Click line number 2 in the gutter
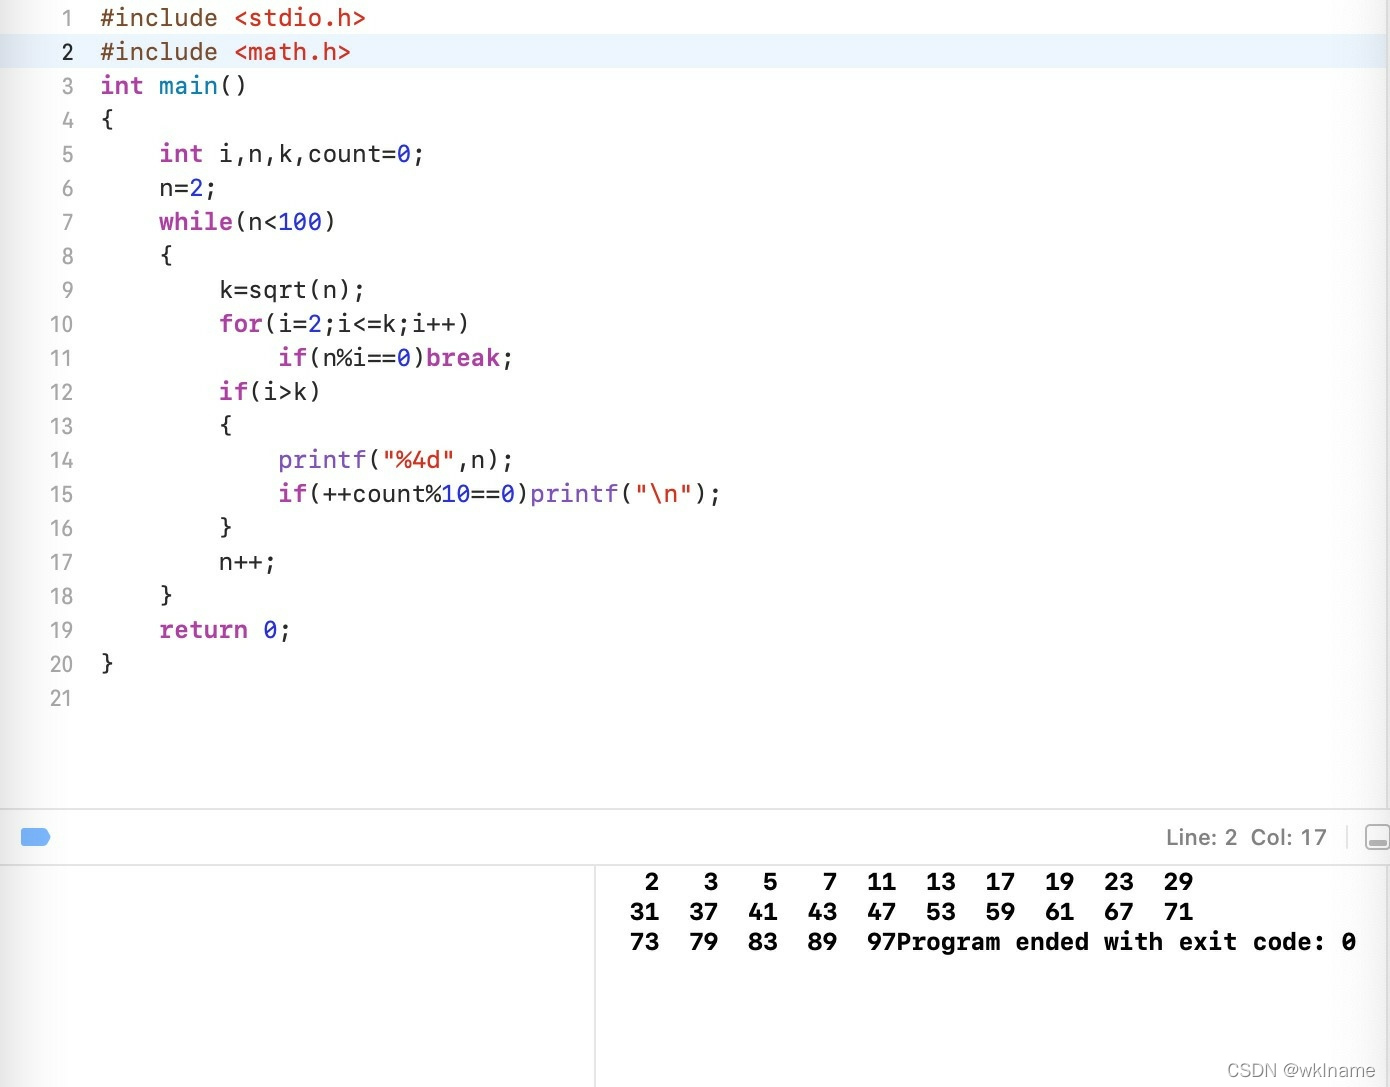This screenshot has height=1087, width=1390. click(x=67, y=52)
